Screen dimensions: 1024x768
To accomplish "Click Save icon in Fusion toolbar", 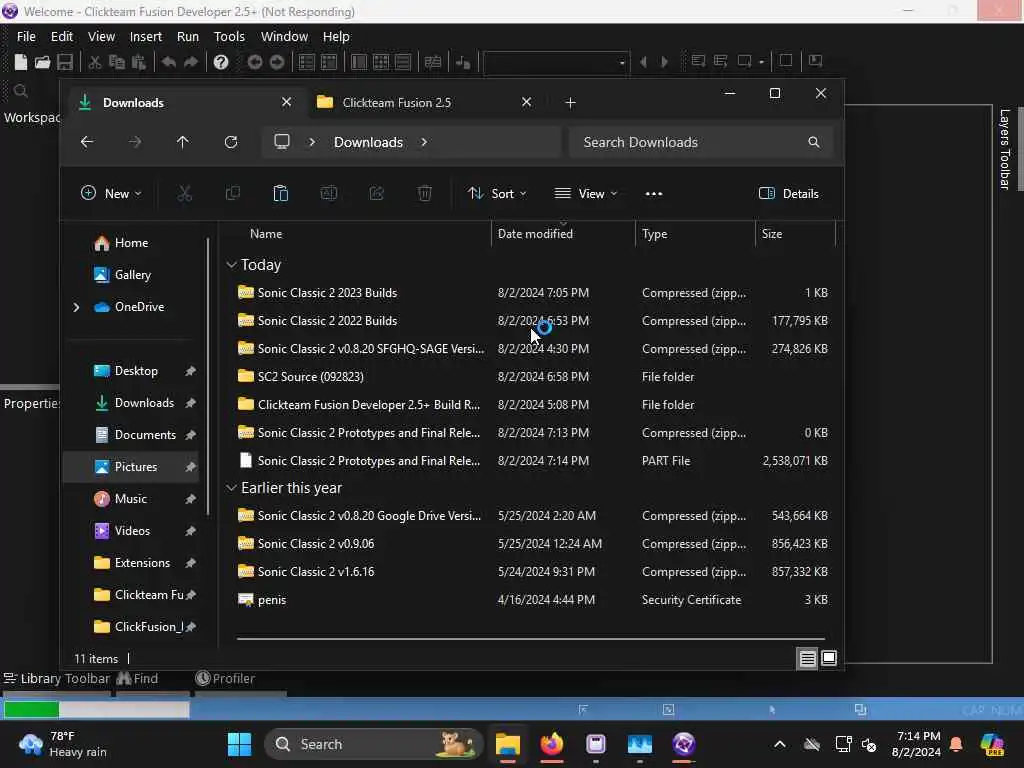I will tap(65, 62).
